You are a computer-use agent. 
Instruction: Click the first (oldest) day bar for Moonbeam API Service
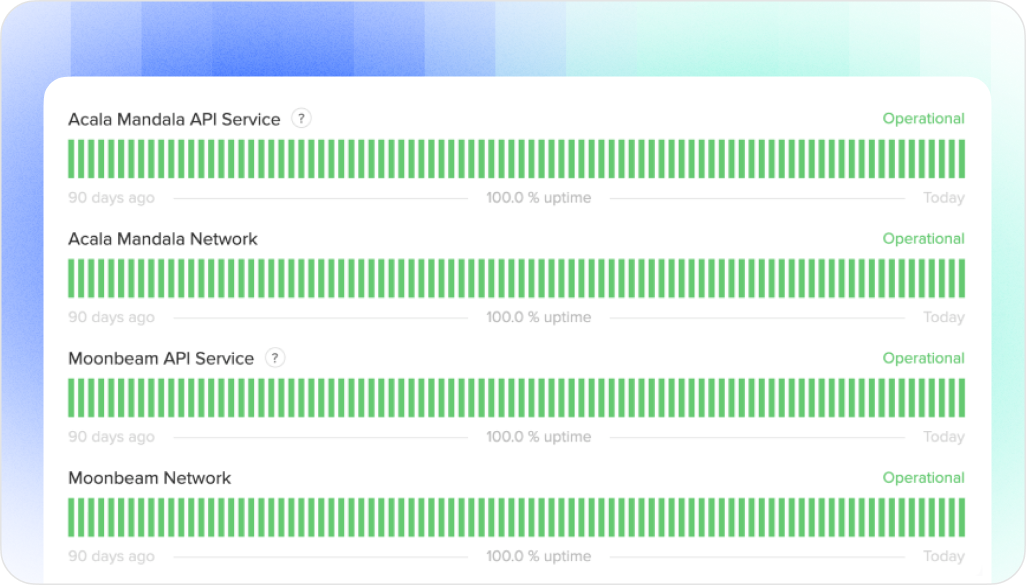coord(71,398)
